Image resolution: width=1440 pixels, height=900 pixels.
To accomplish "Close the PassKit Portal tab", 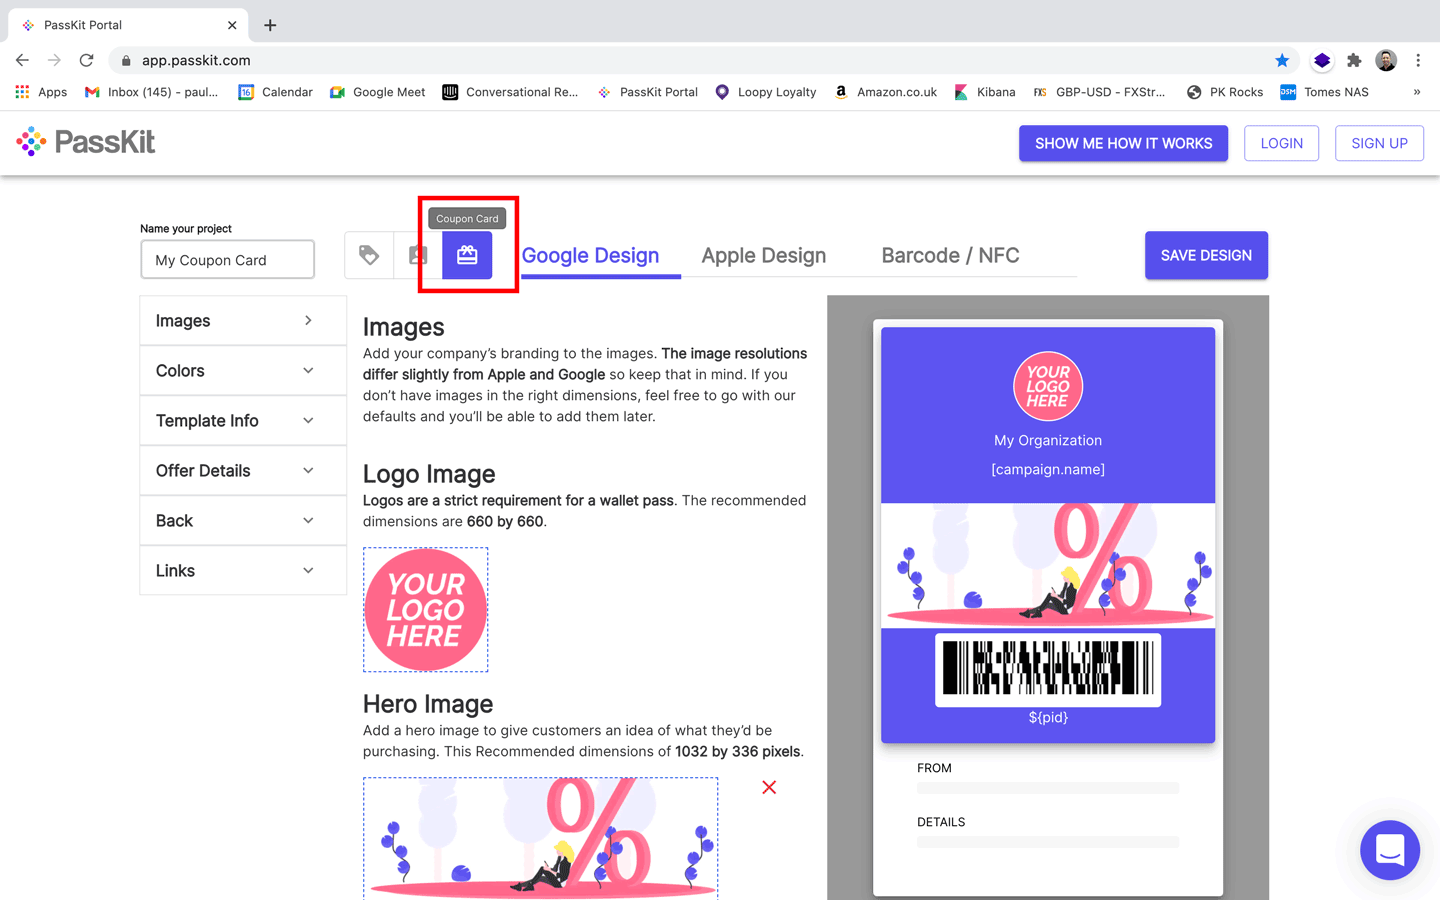I will coord(232,25).
